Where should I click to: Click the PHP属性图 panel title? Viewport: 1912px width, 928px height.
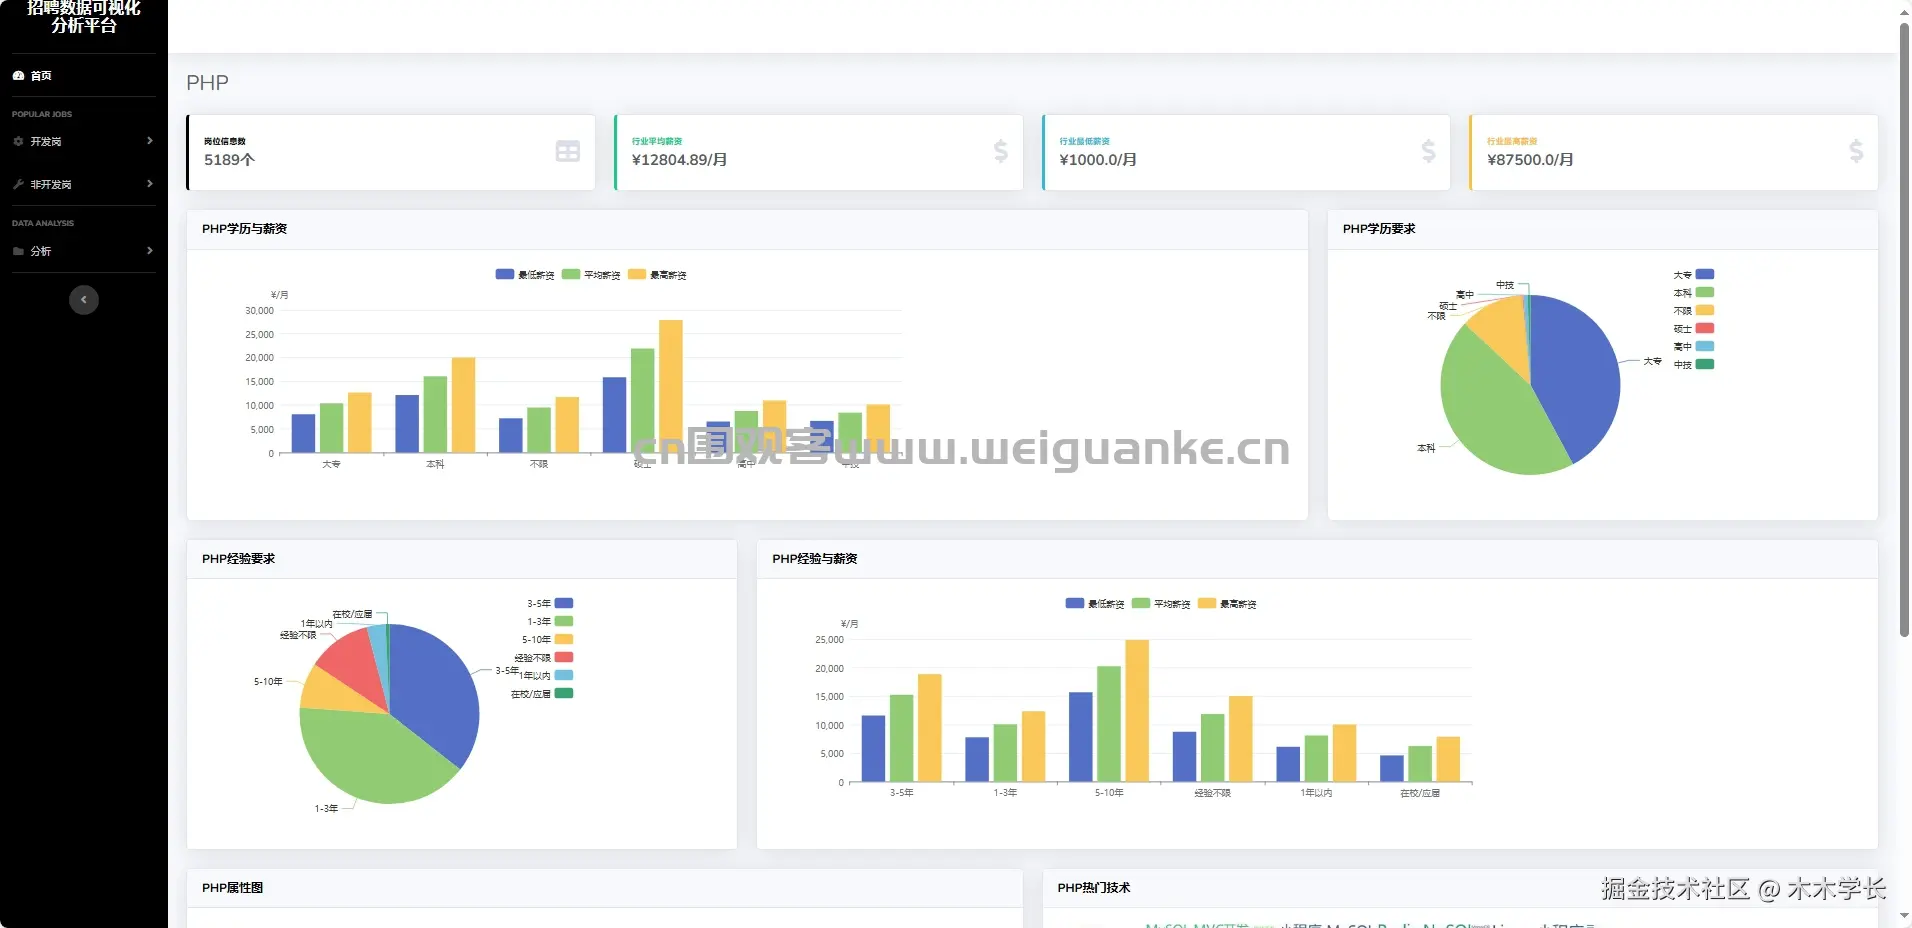[x=232, y=888]
